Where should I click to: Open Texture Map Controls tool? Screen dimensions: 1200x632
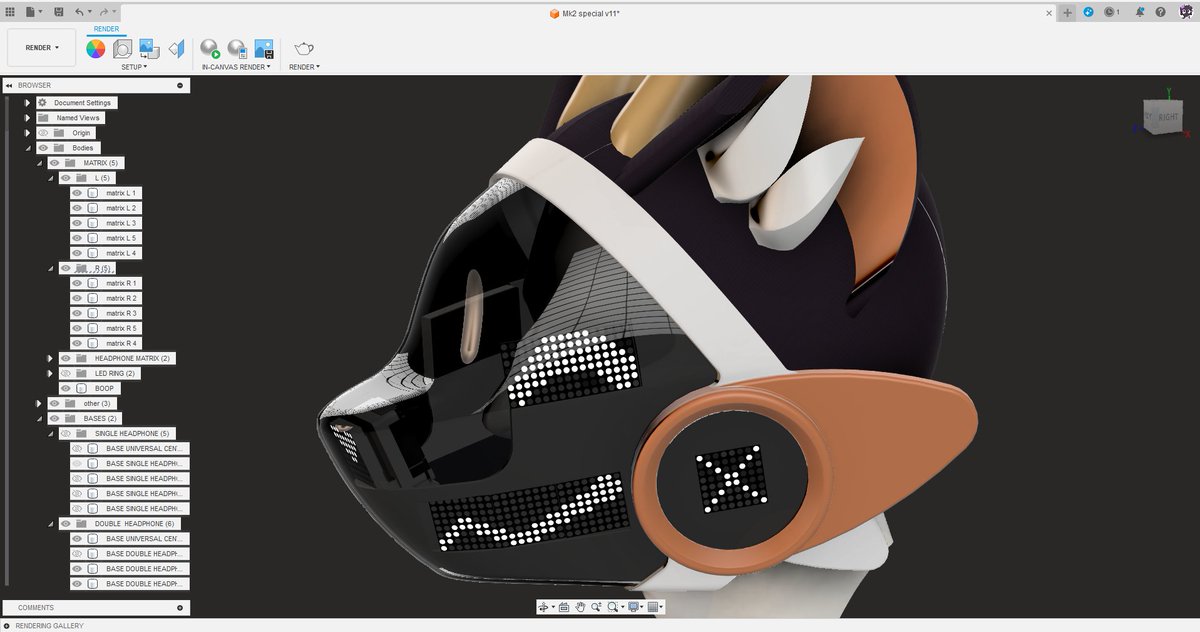click(x=176, y=48)
